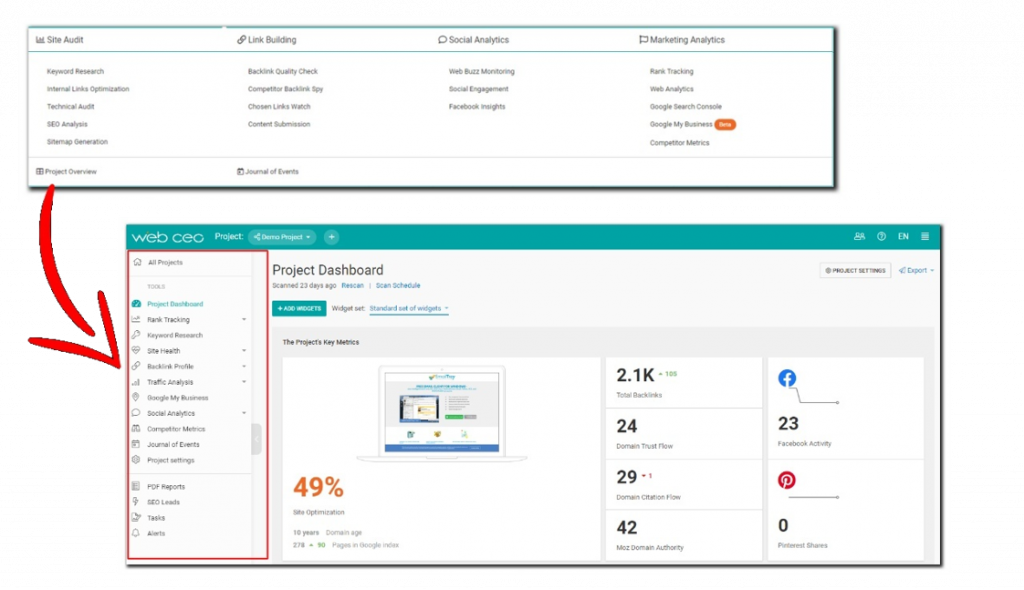Click the '24' Domain Trust Flow value

[627, 427]
